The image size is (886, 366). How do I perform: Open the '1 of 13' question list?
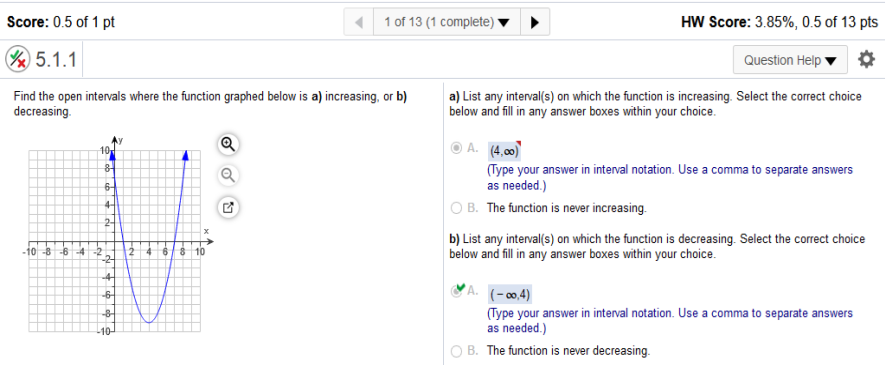pyautogui.click(x=446, y=22)
